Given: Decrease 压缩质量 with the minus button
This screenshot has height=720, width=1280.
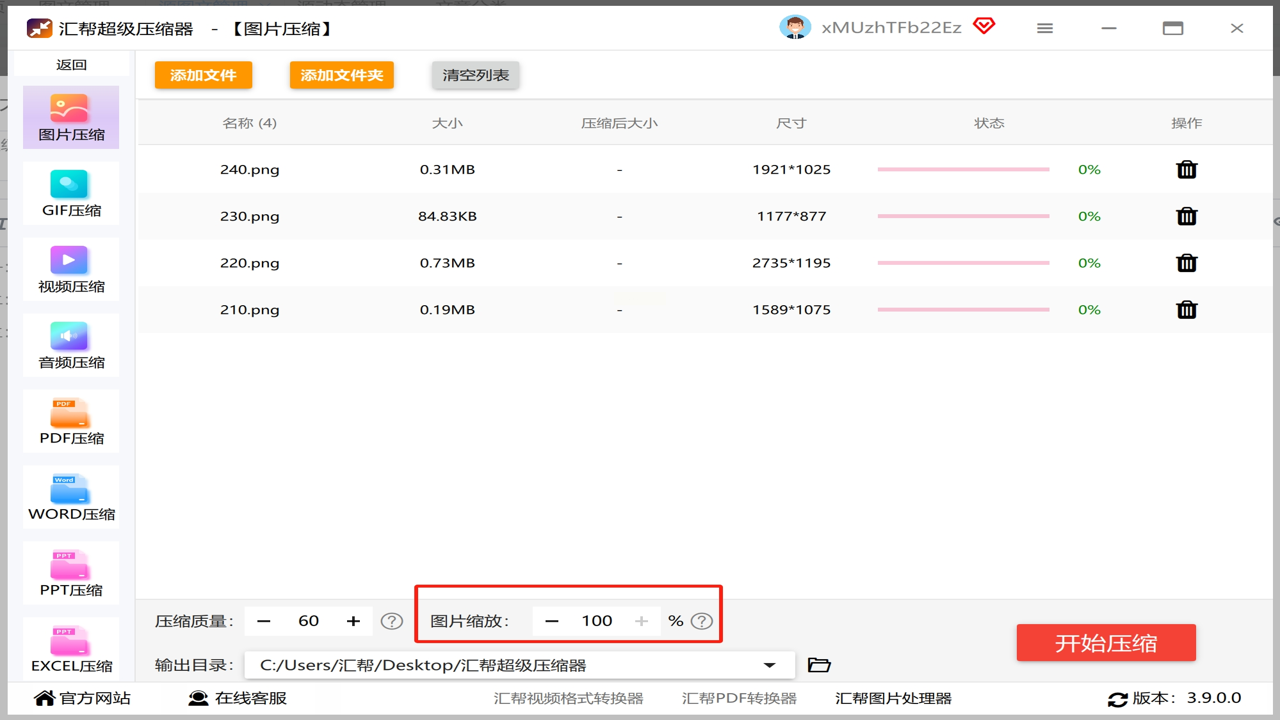Looking at the screenshot, I should (264, 621).
